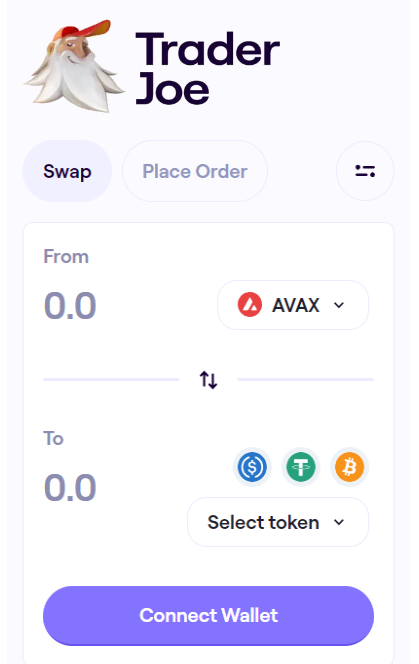Image resolution: width=419 pixels, height=664 pixels.
Task: Pick the Bitcoin quick-select token icon
Action: tap(350, 467)
